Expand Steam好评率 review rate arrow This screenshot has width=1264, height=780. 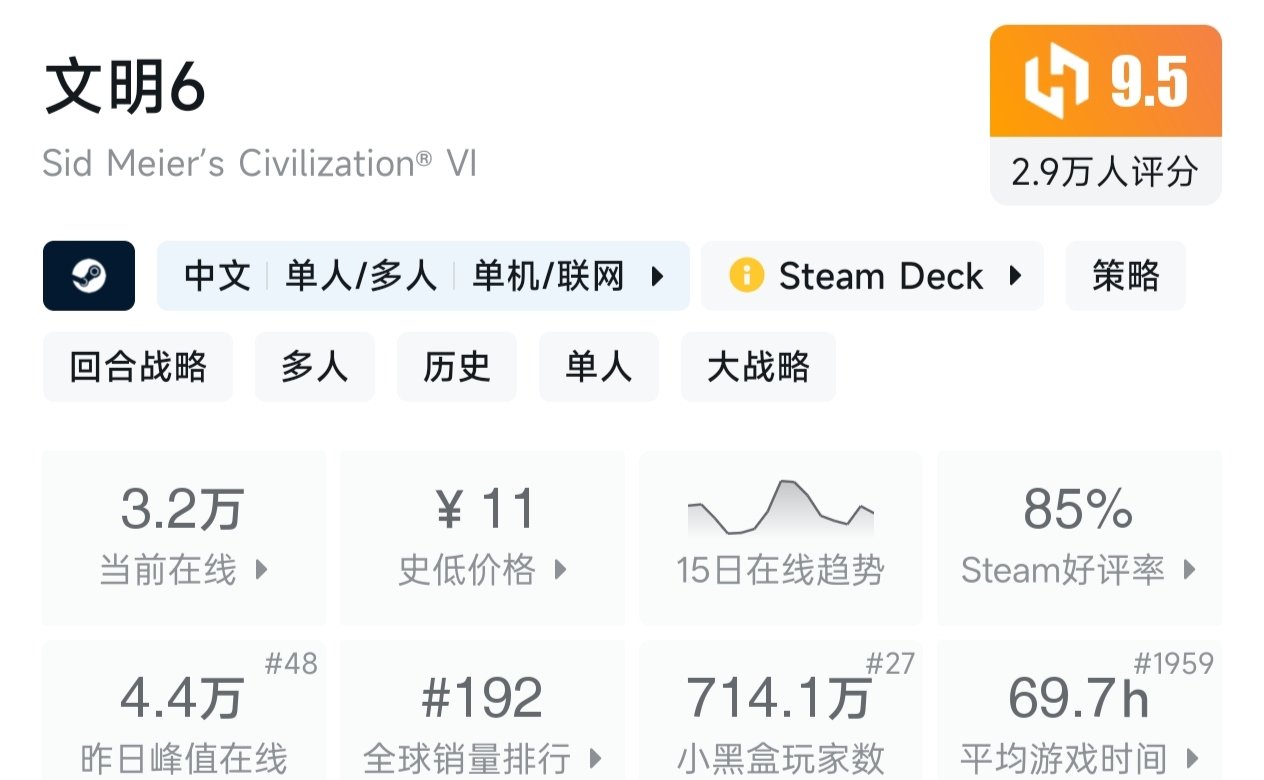pos(1189,570)
